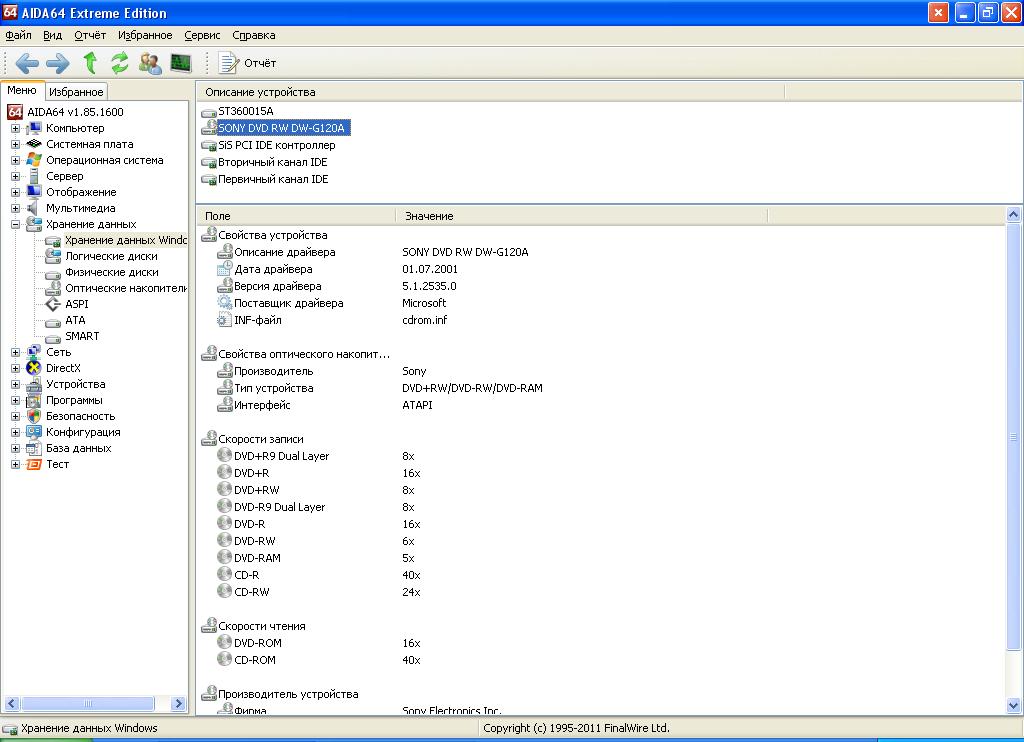Screen dimensions: 1024x742
Task: Click the Безопасность shield icon
Action: [x=34, y=416]
